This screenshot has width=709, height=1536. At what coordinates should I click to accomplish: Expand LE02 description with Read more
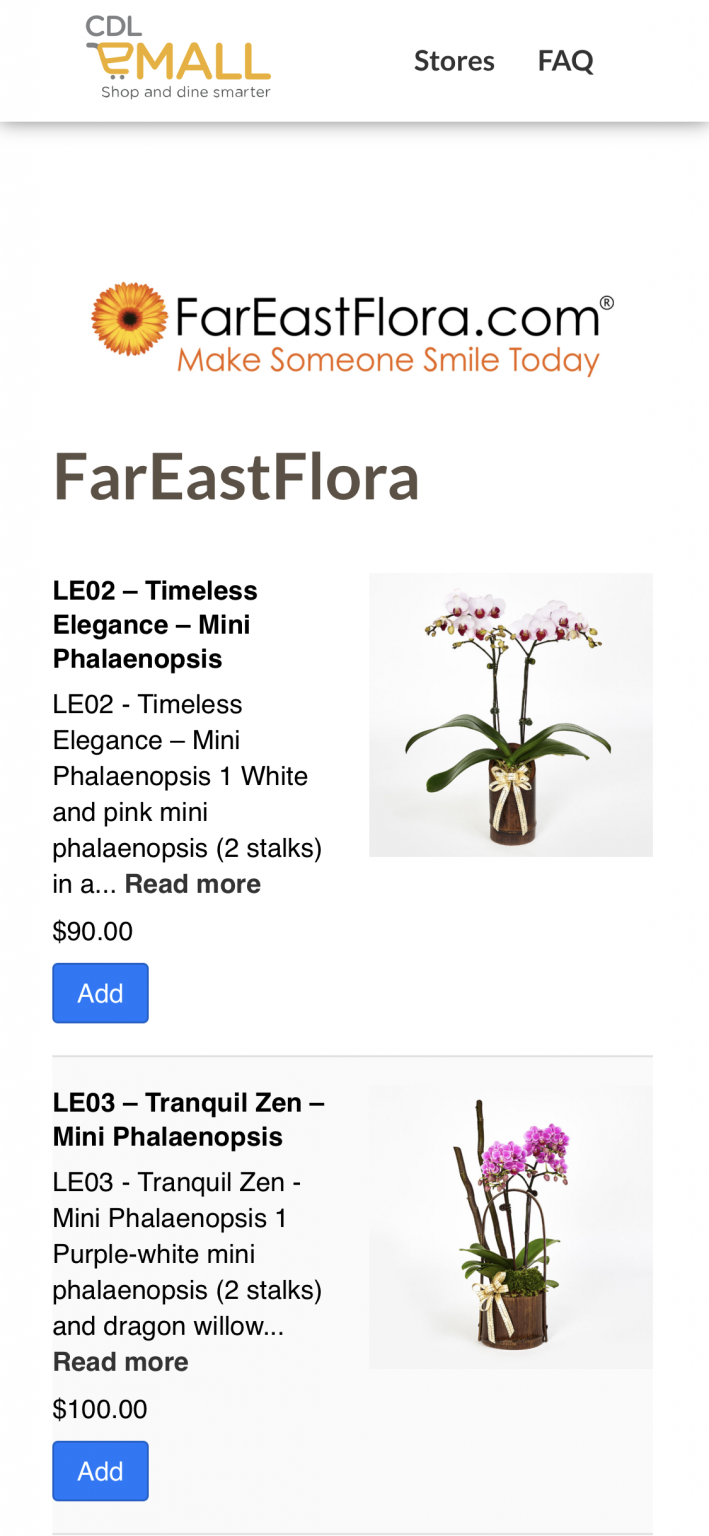[192, 884]
